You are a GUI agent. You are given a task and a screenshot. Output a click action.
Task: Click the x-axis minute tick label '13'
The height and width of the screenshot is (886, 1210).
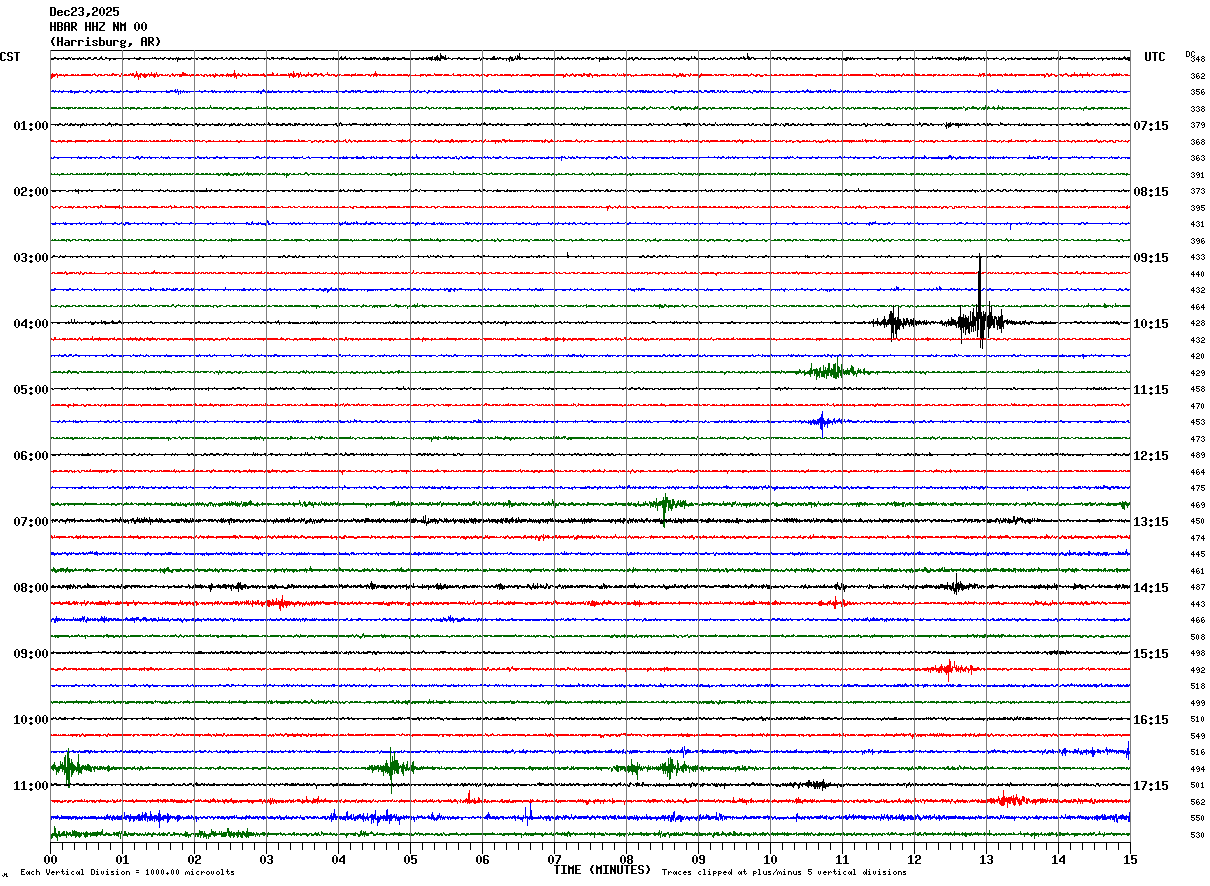tap(986, 859)
